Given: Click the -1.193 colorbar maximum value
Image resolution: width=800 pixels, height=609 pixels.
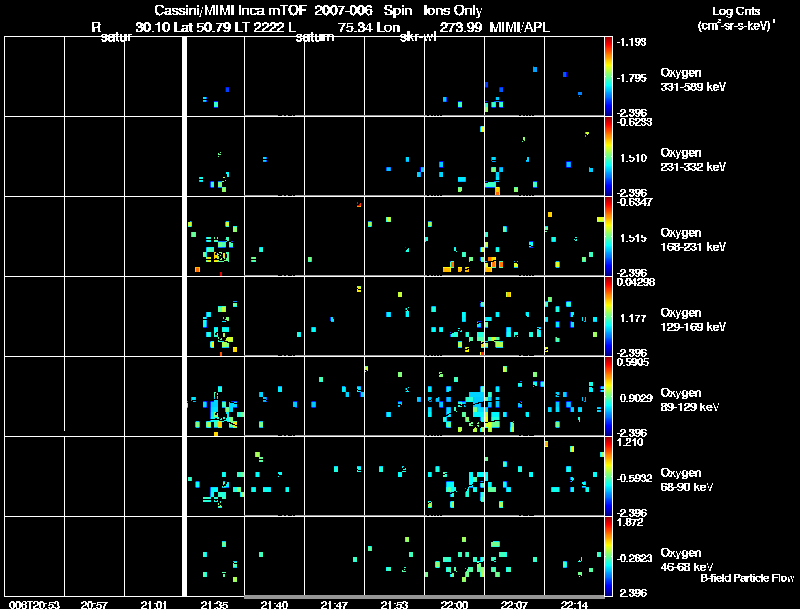Looking at the screenshot, I should 632,42.
